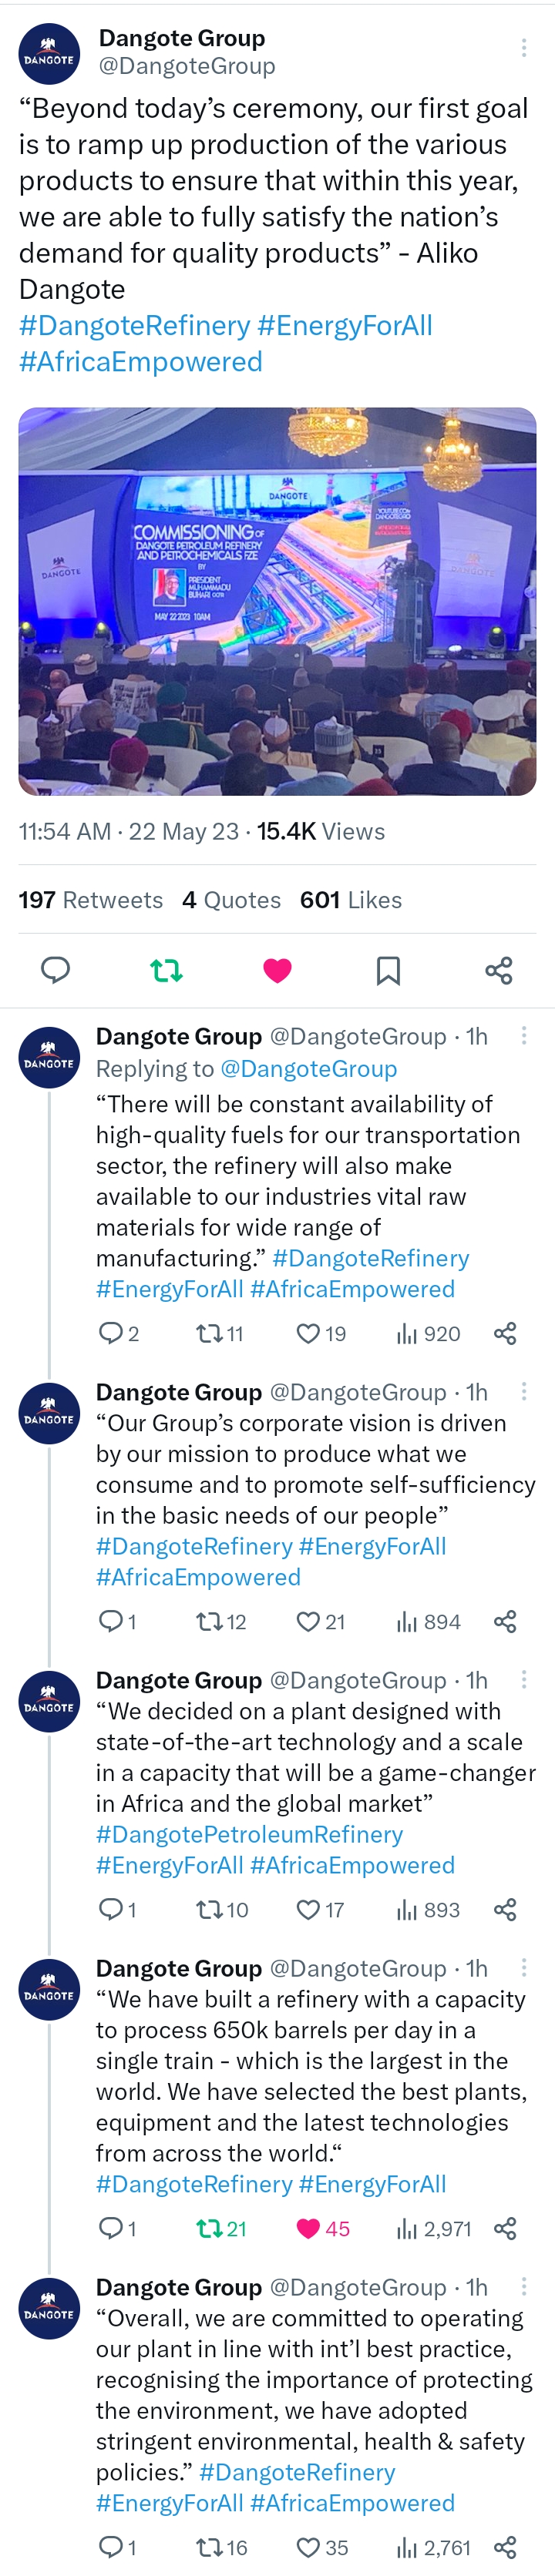Like the "constant availability" reply with 19 likes
Image resolution: width=555 pixels, height=2576 pixels.
[308, 1333]
